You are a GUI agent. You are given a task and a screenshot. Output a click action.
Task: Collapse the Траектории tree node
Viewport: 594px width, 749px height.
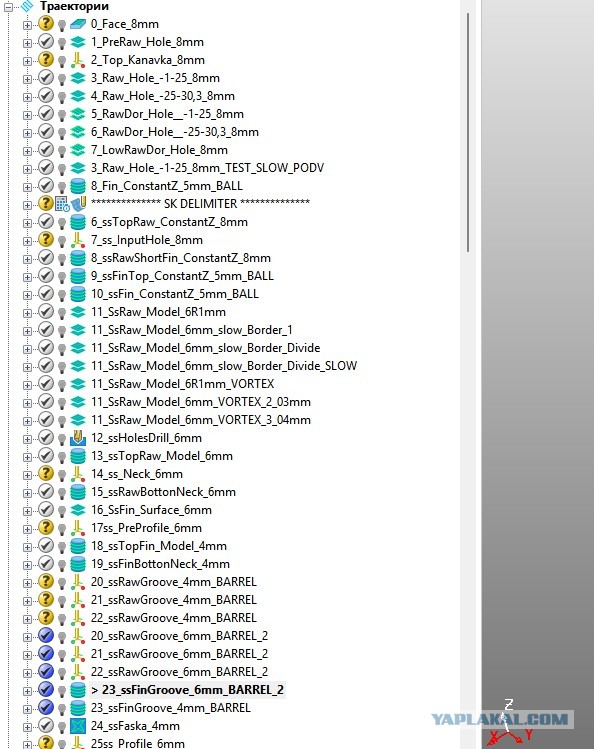point(8,7)
